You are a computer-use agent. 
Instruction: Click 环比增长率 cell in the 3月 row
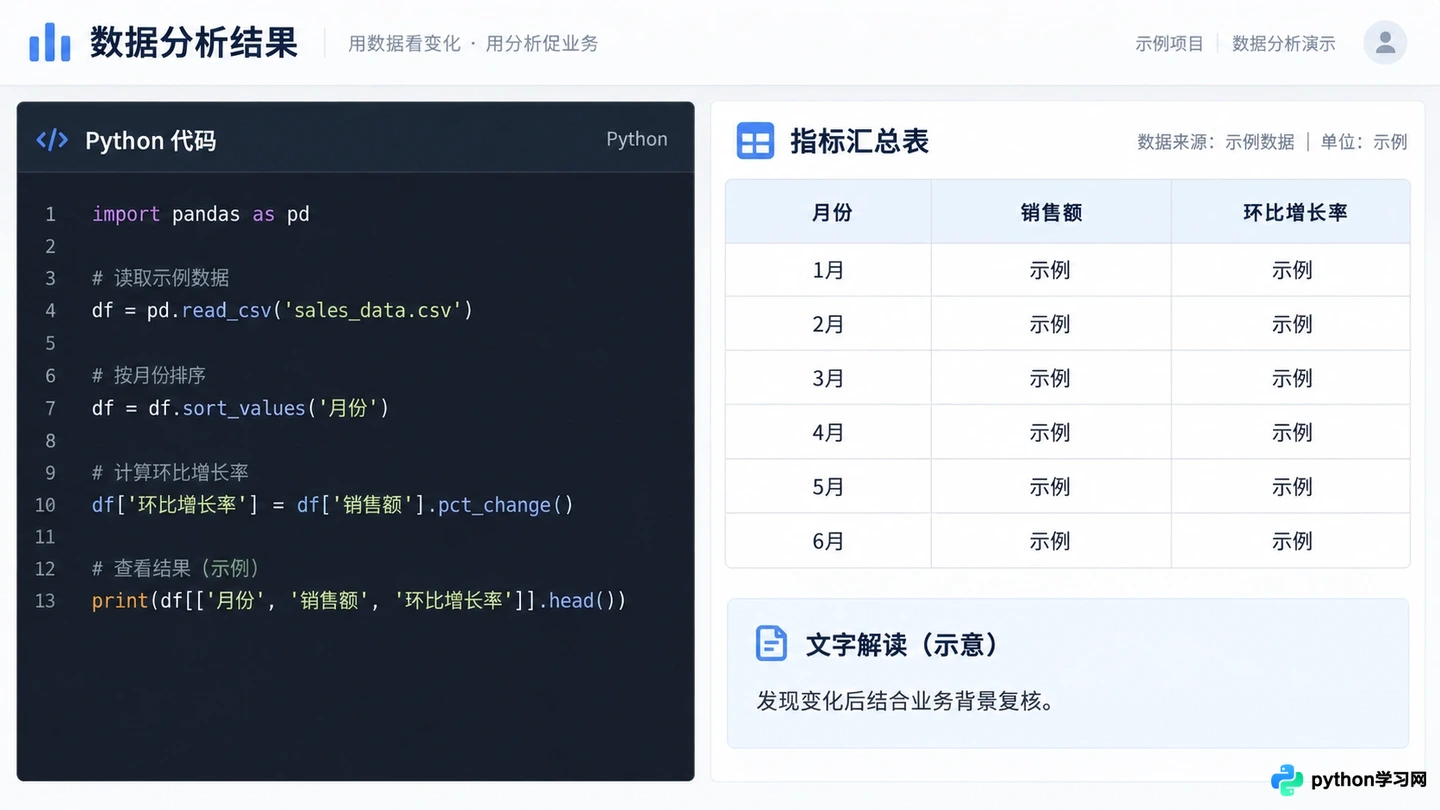coord(1291,378)
